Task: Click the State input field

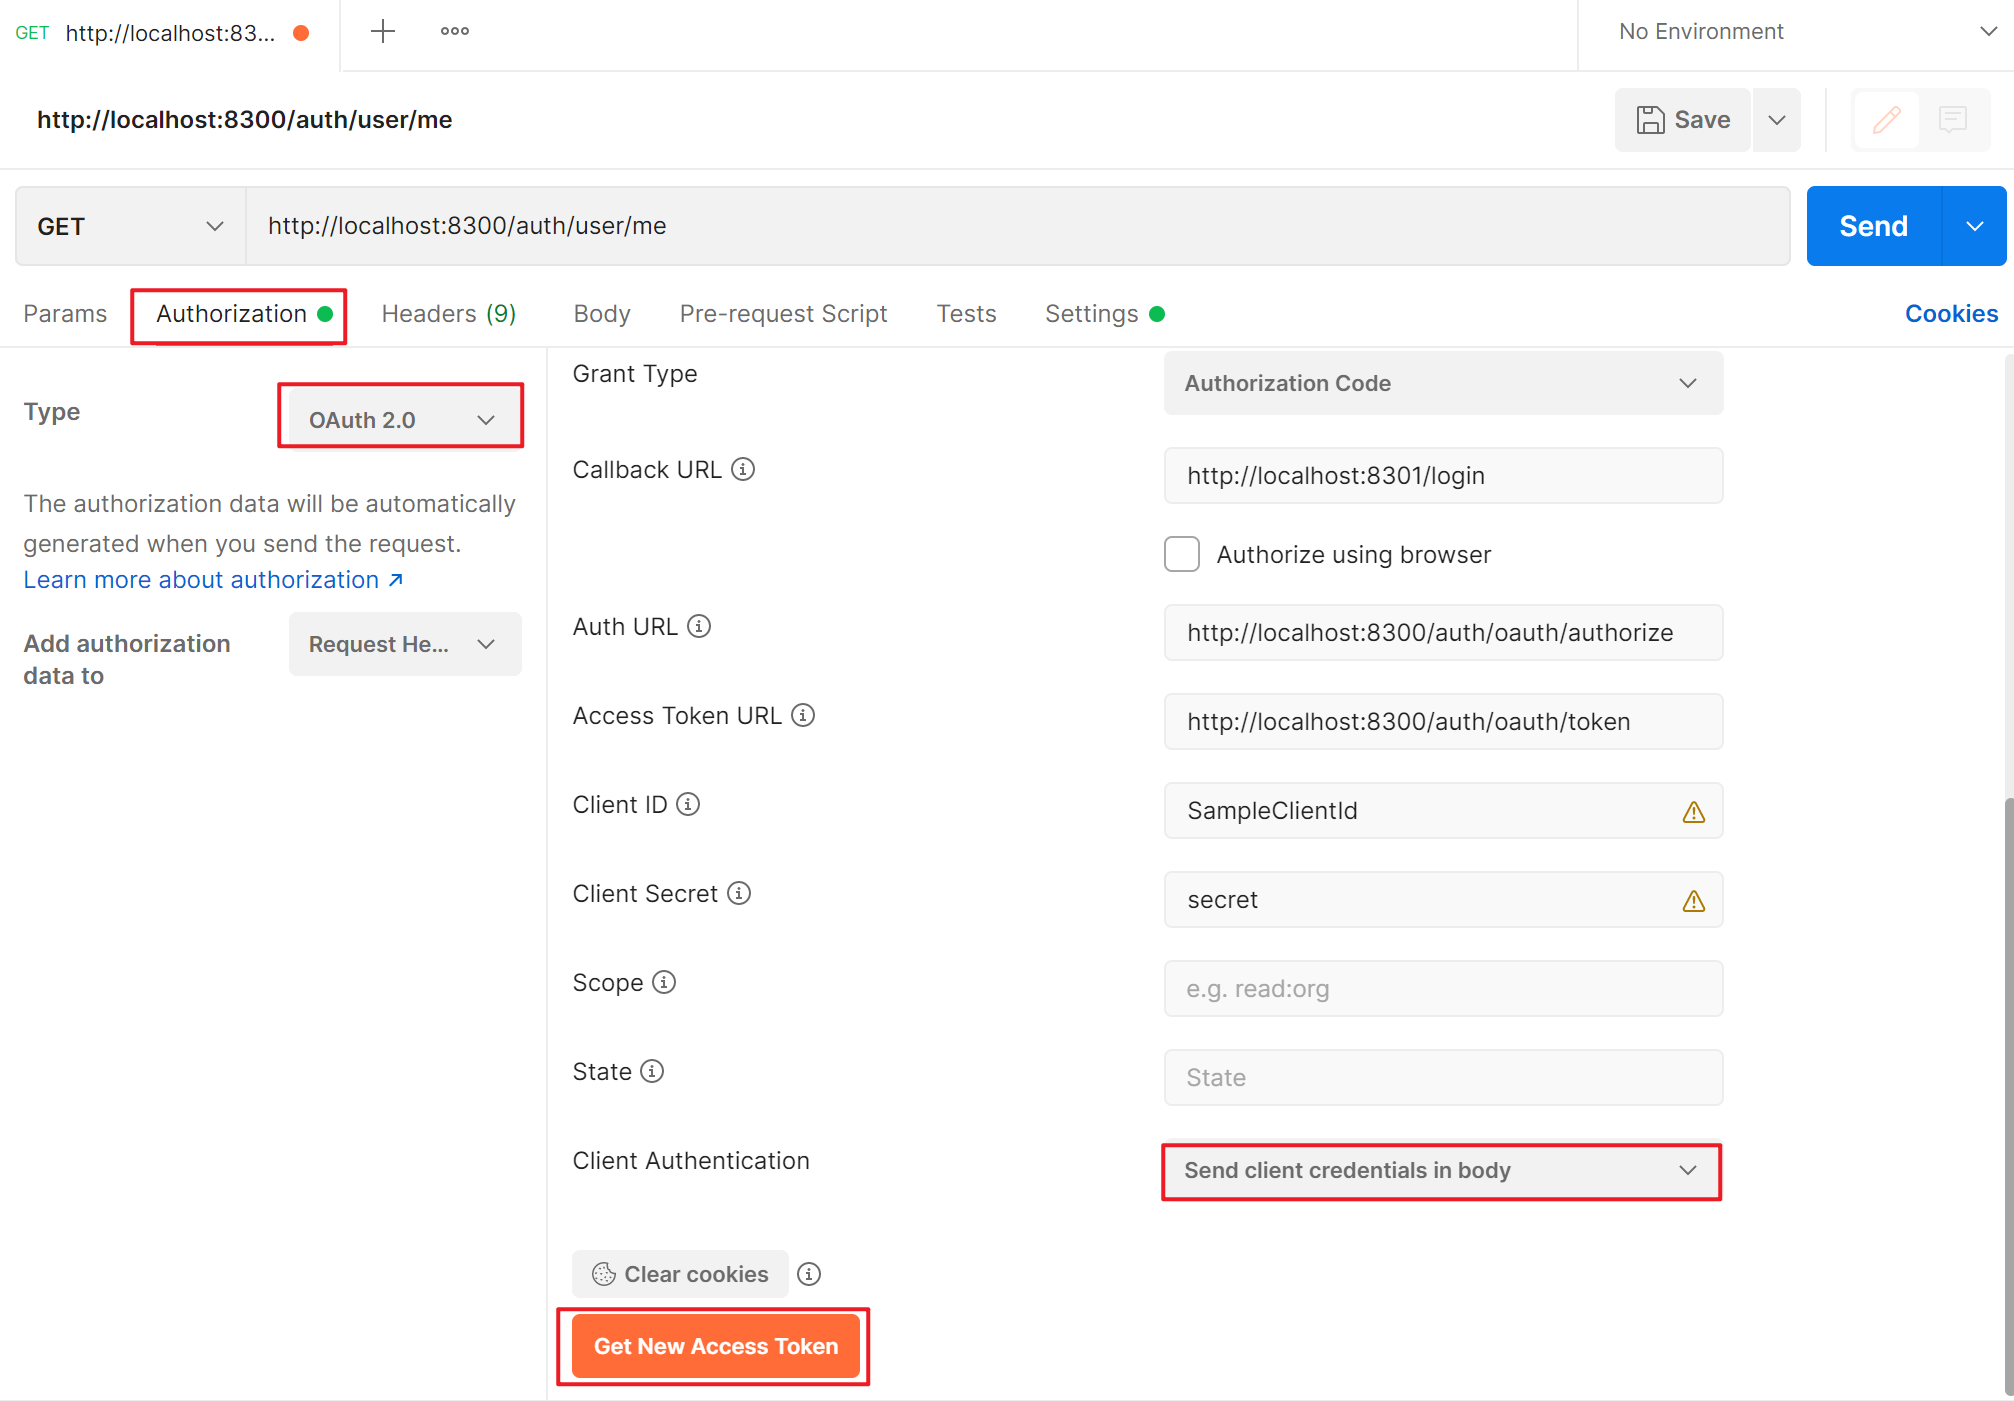Action: pyautogui.click(x=1442, y=1078)
